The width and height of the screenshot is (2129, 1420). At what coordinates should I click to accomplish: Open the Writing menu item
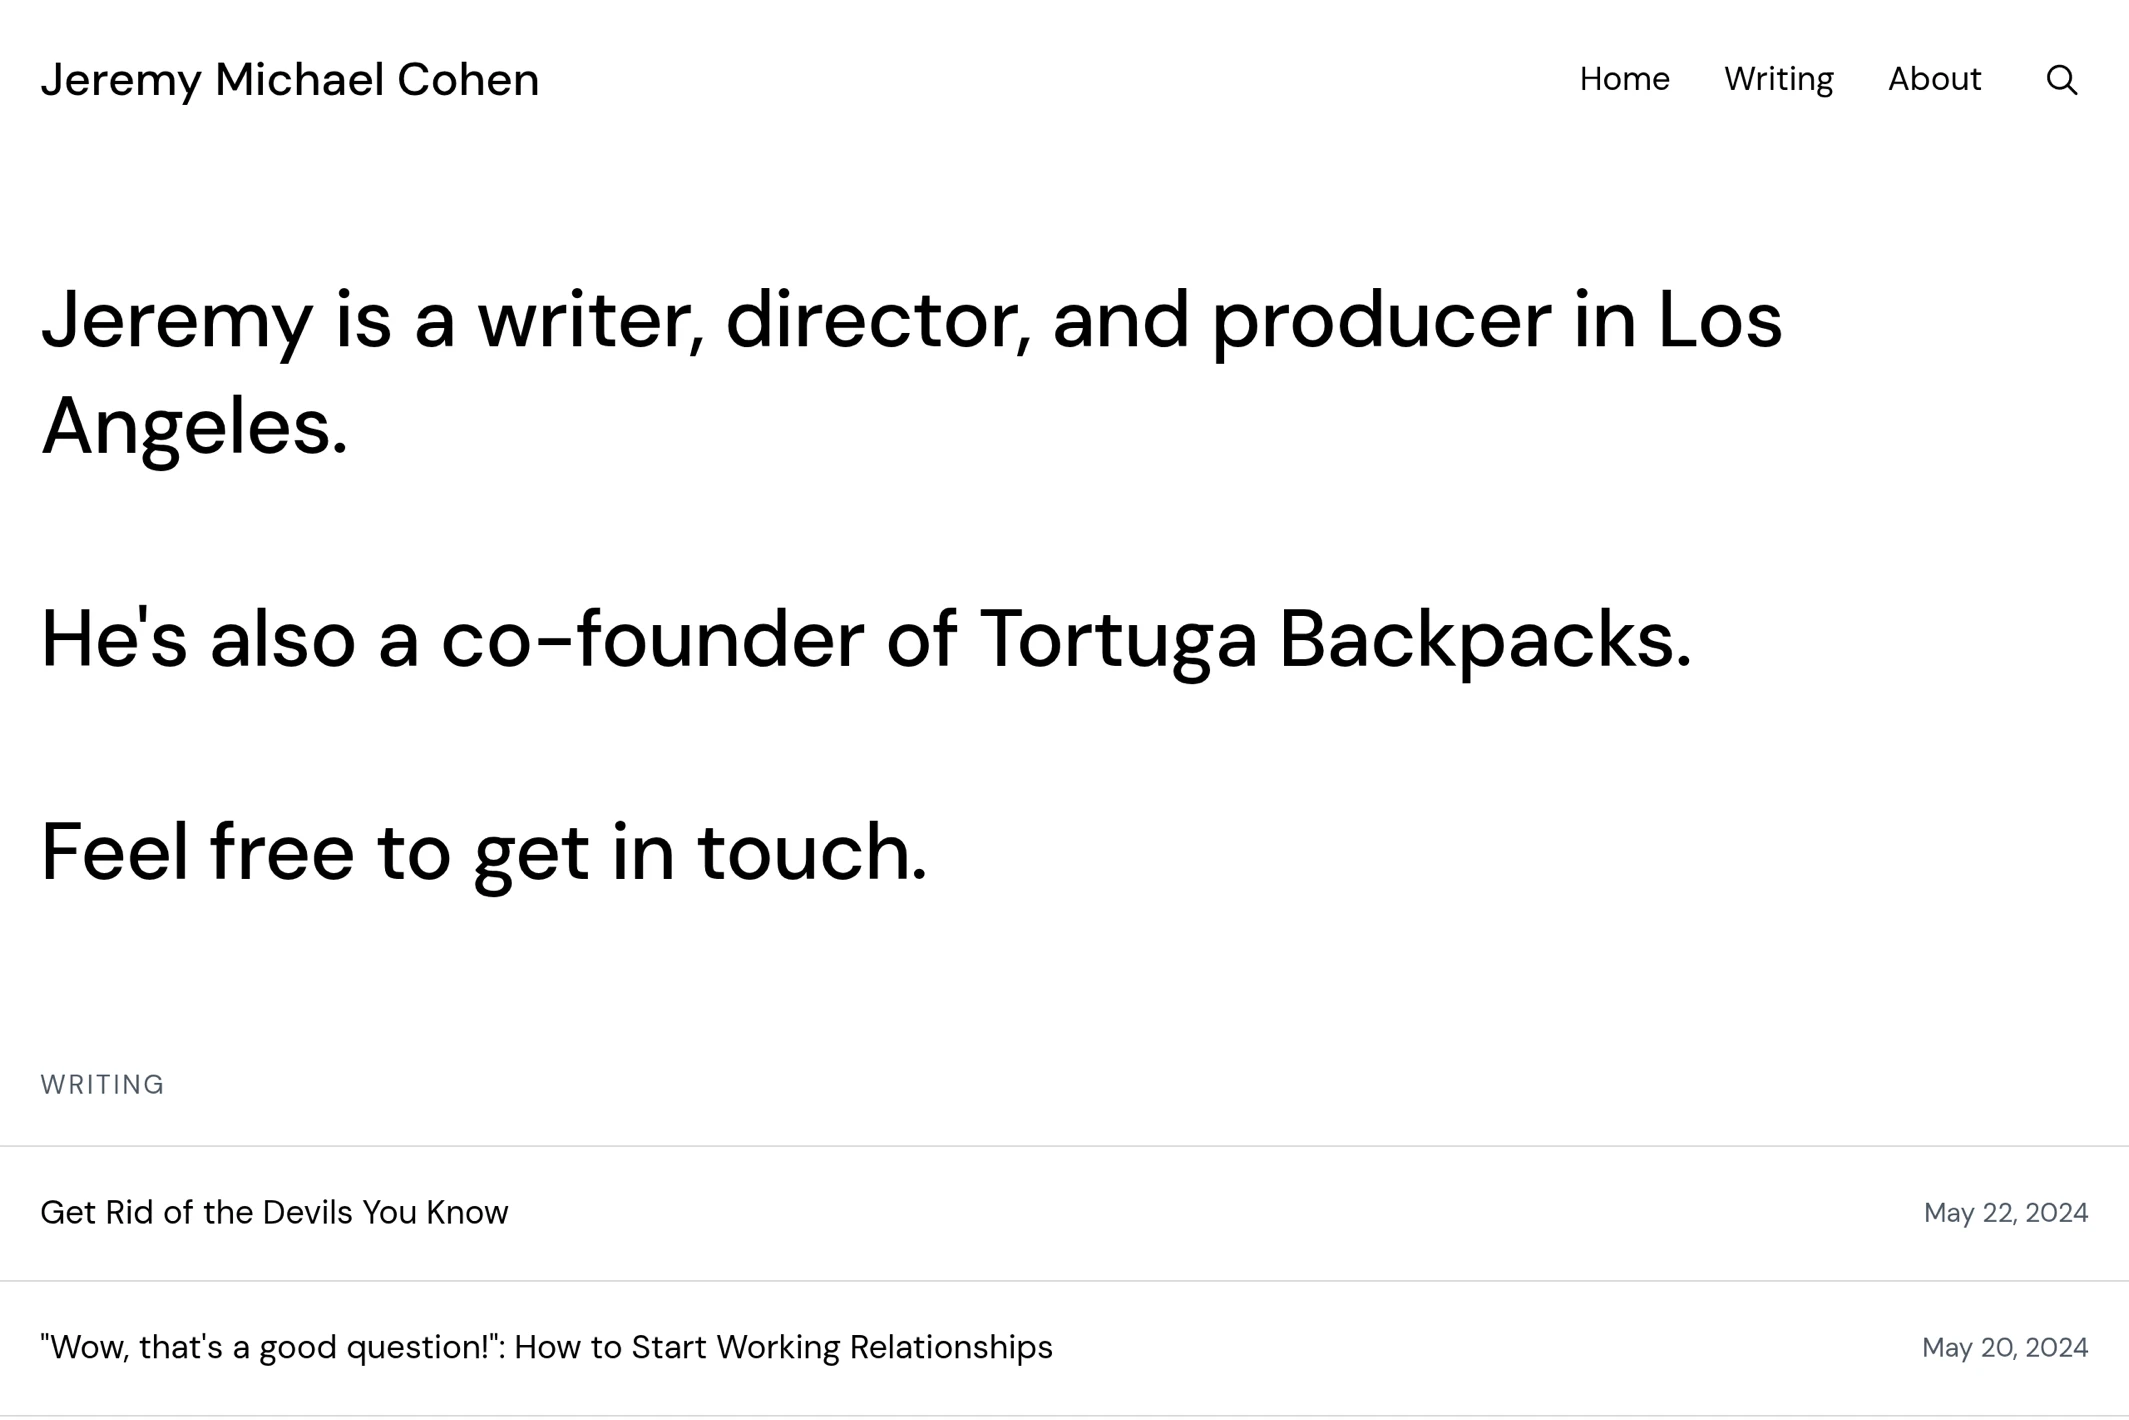point(1778,79)
